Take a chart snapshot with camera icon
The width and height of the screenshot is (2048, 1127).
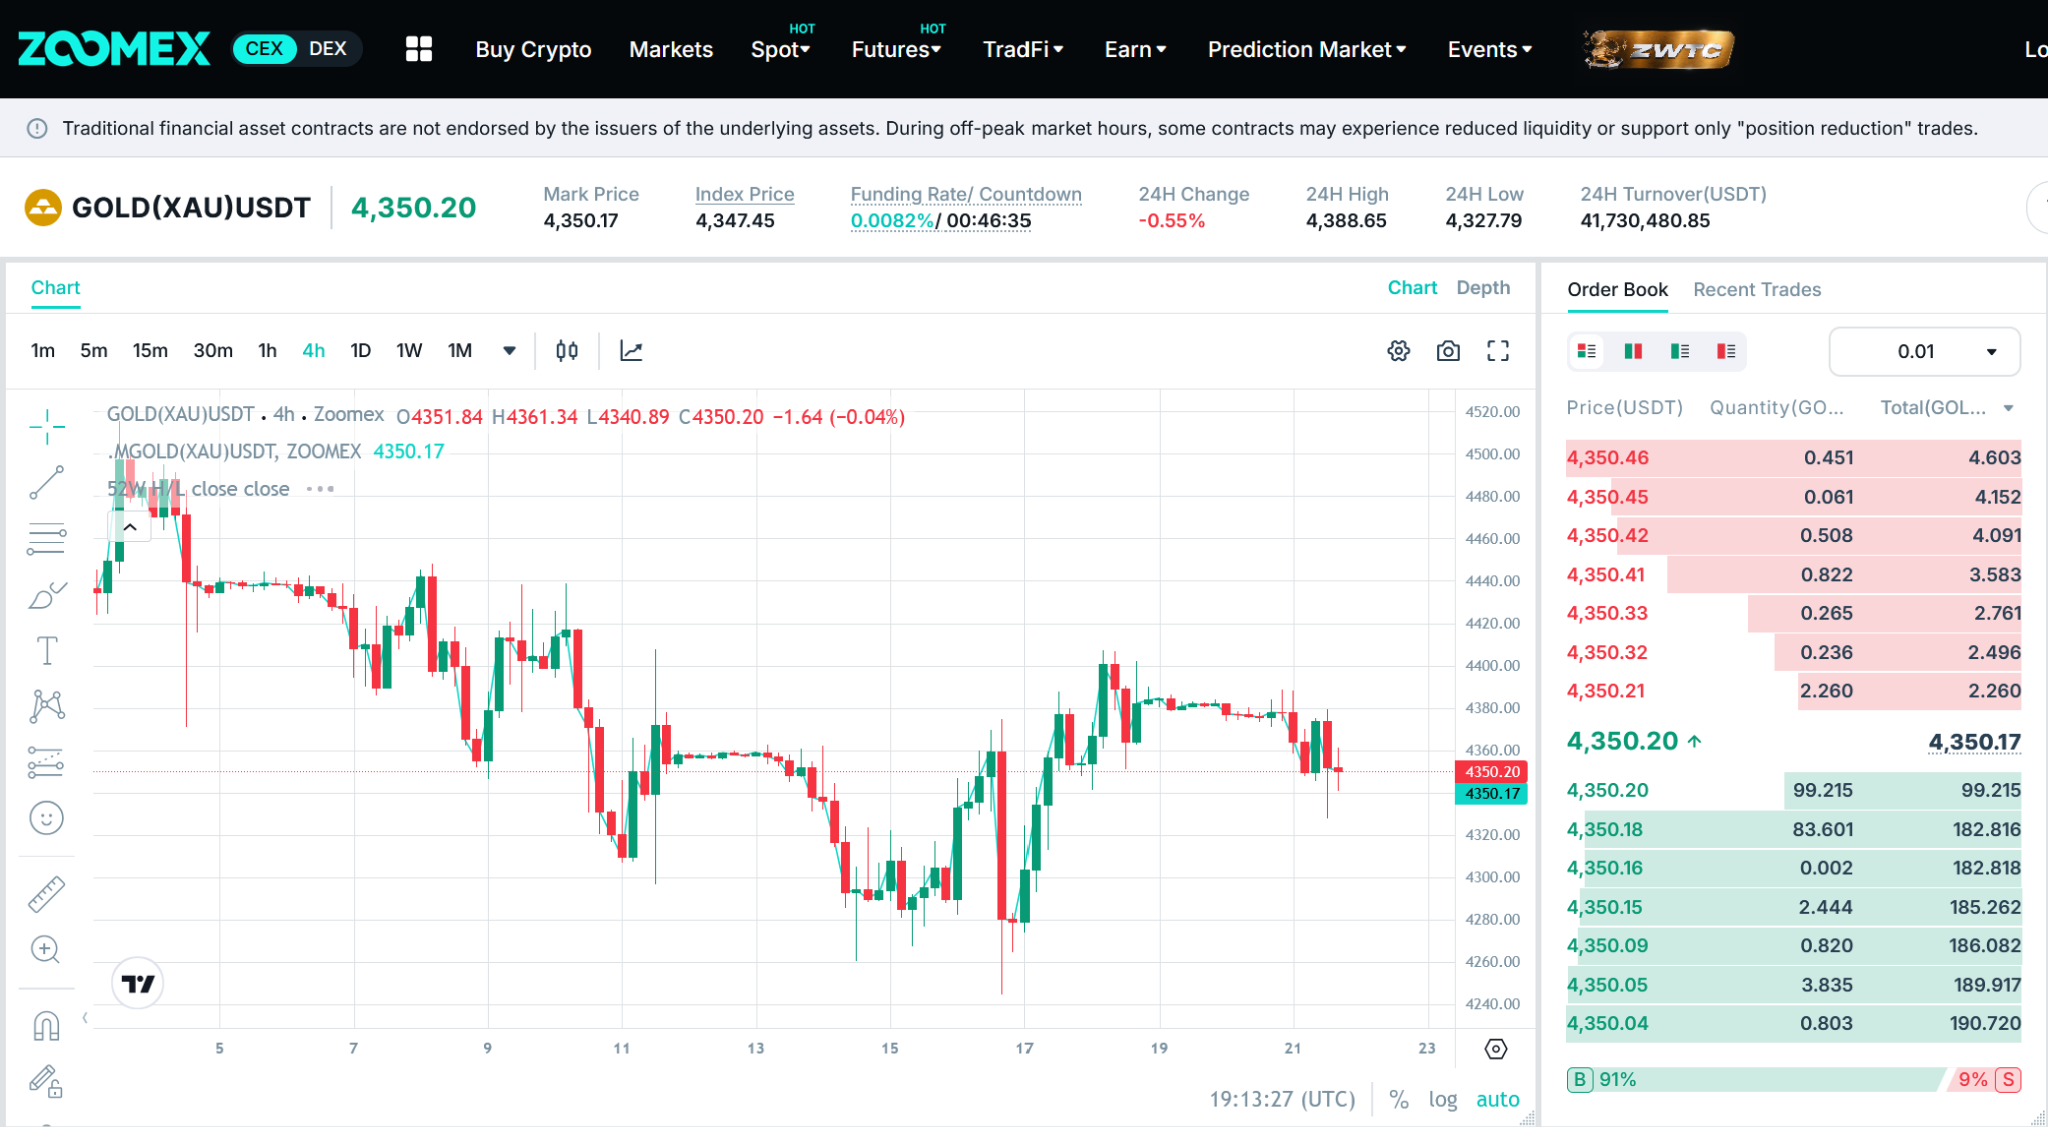pyautogui.click(x=1448, y=351)
